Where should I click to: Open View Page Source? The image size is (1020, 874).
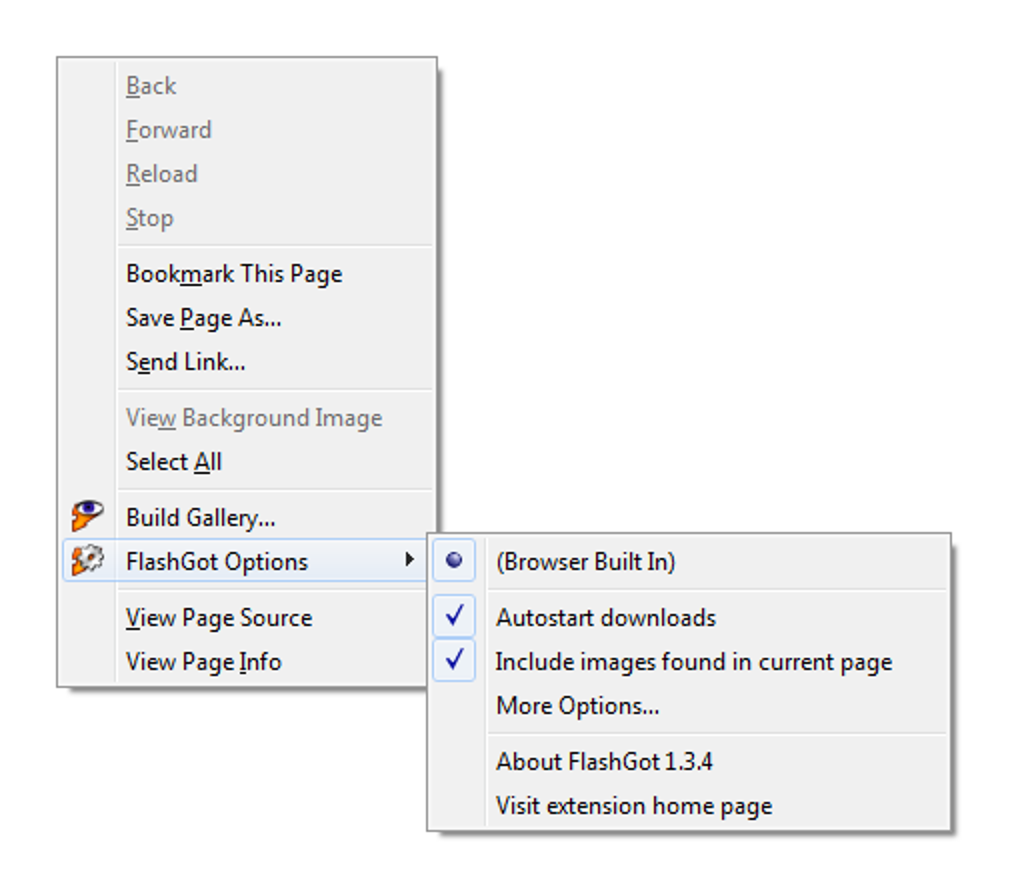pyautogui.click(x=219, y=618)
